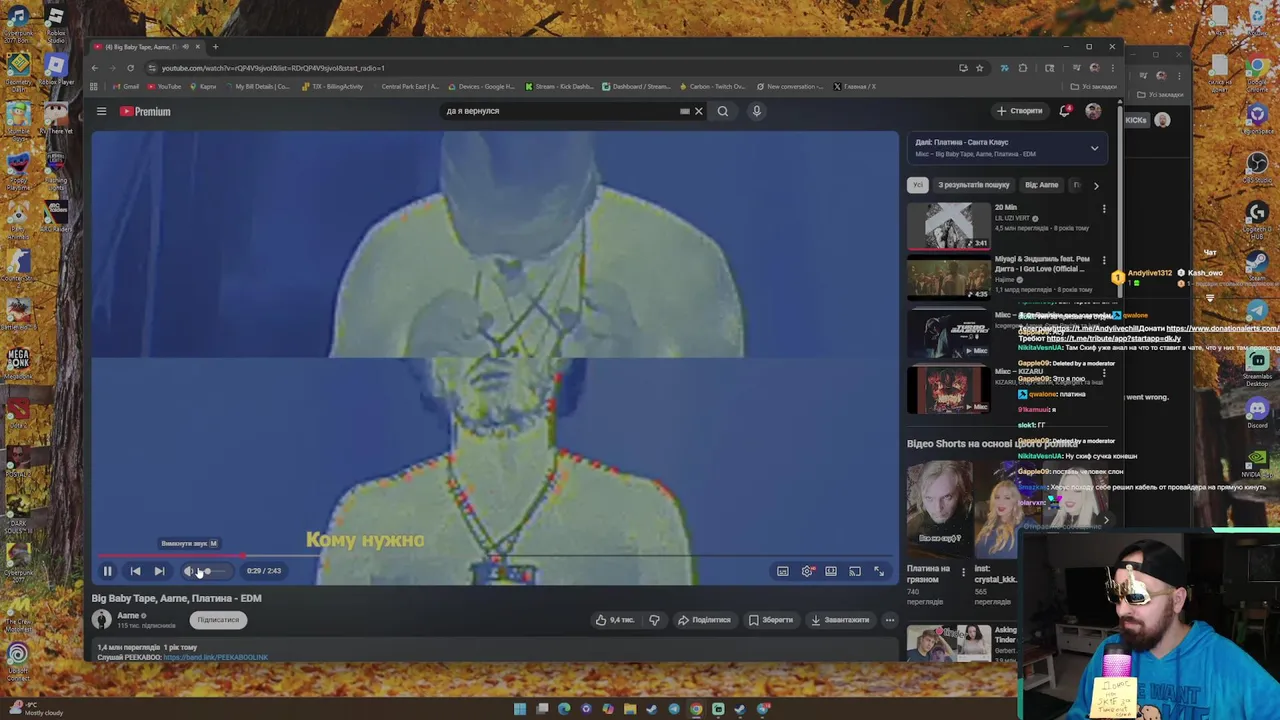Open options for the KIZARU mix
The image size is (1280, 720).
pos(1104,374)
